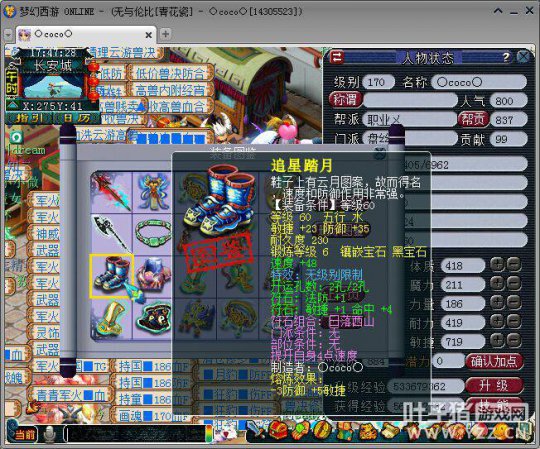
Task: Decrease 力量 with its minus button
Action: (x=514, y=303)
